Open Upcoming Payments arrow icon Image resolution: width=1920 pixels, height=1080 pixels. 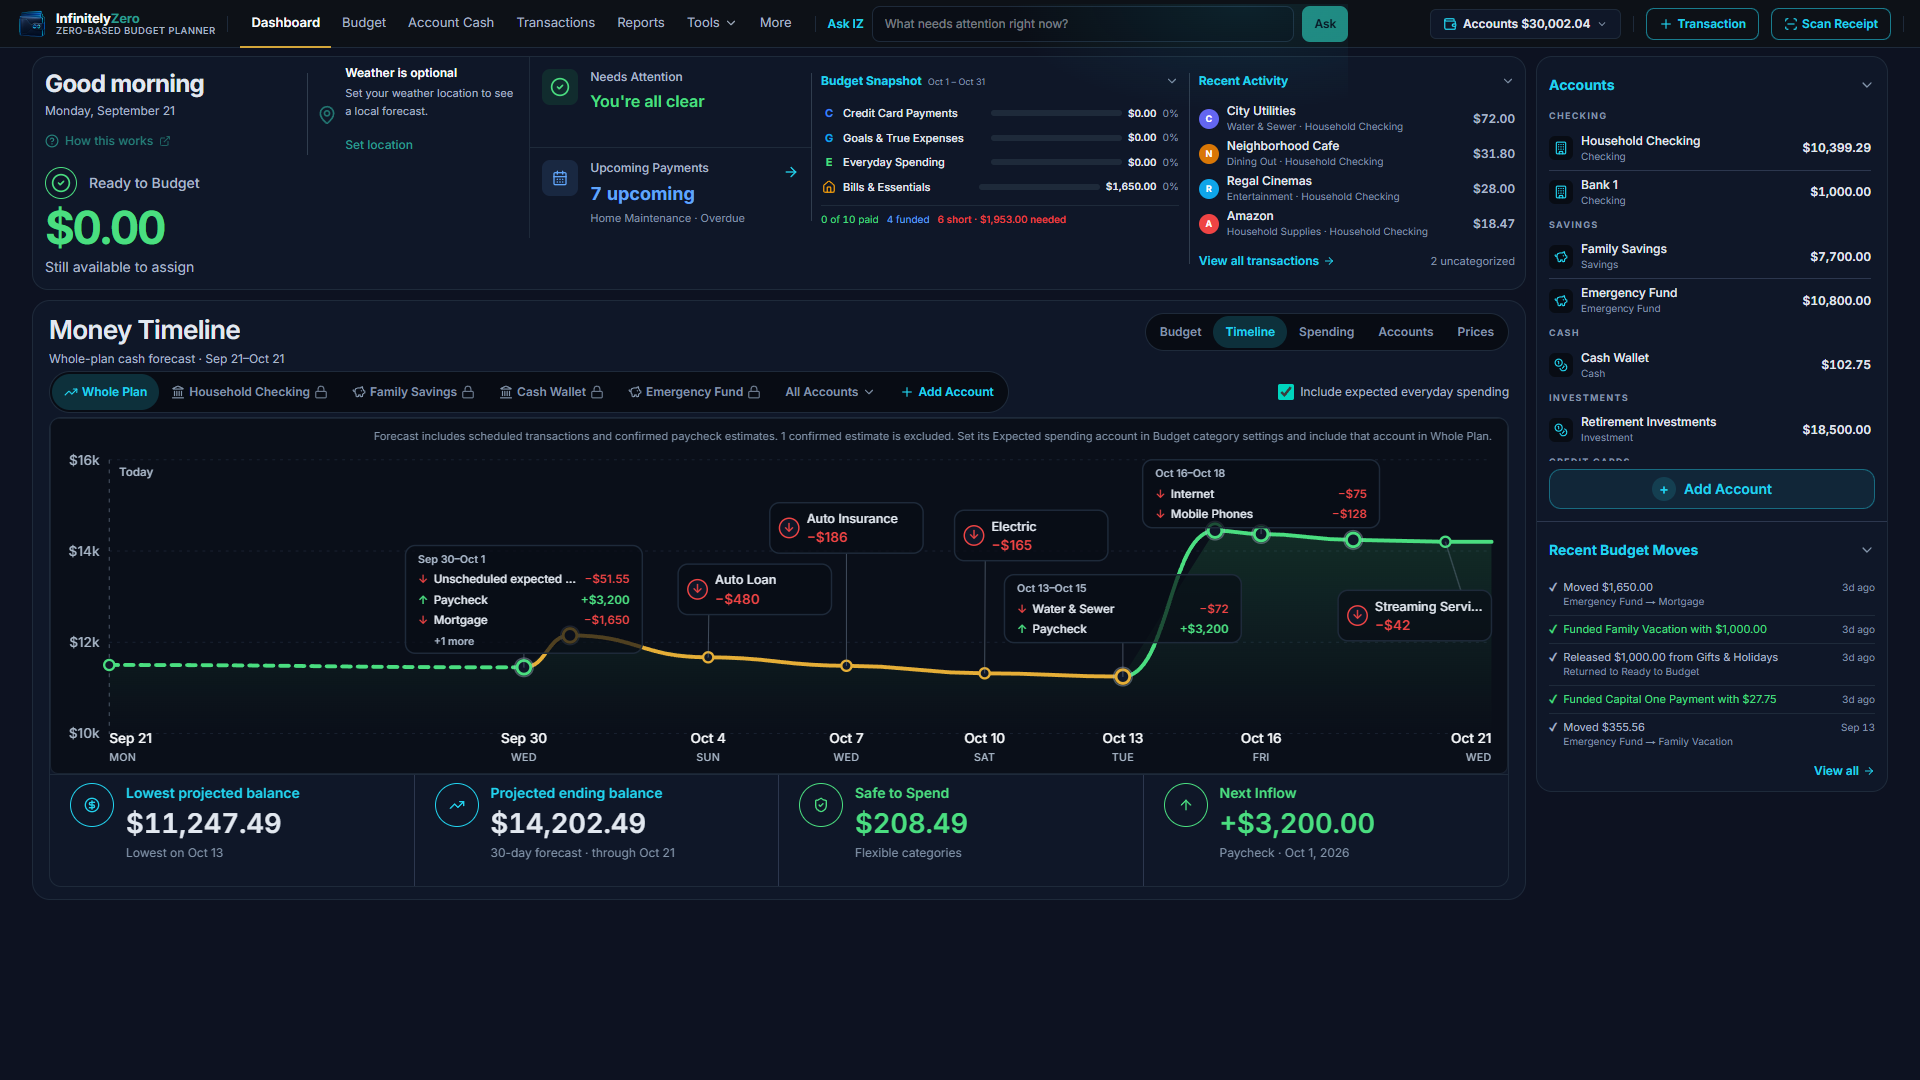(x=791, y=172)
